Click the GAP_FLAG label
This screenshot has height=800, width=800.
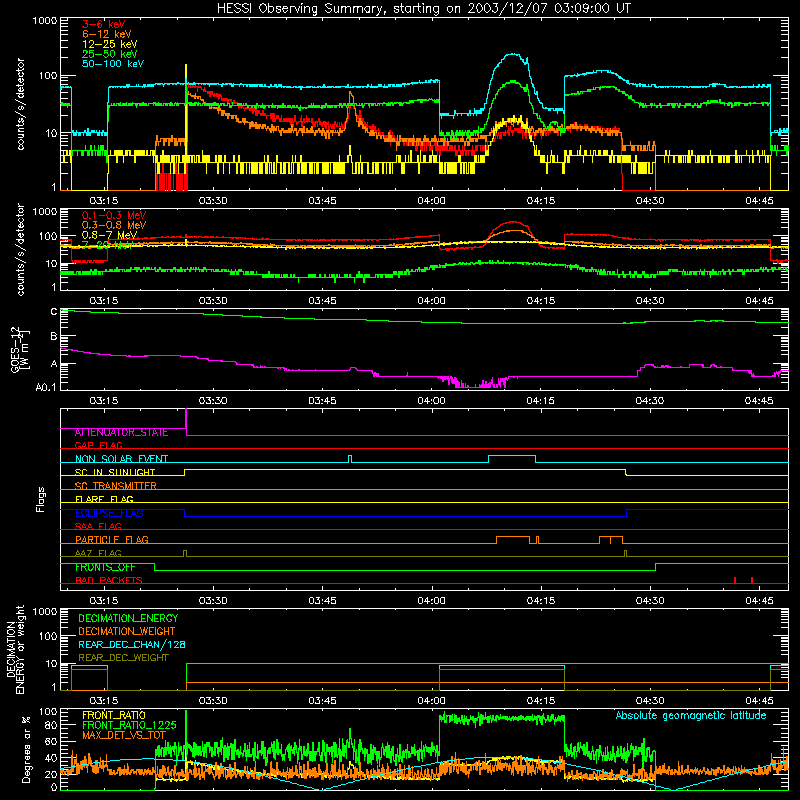pyautogui.click(x=98, y=445)
